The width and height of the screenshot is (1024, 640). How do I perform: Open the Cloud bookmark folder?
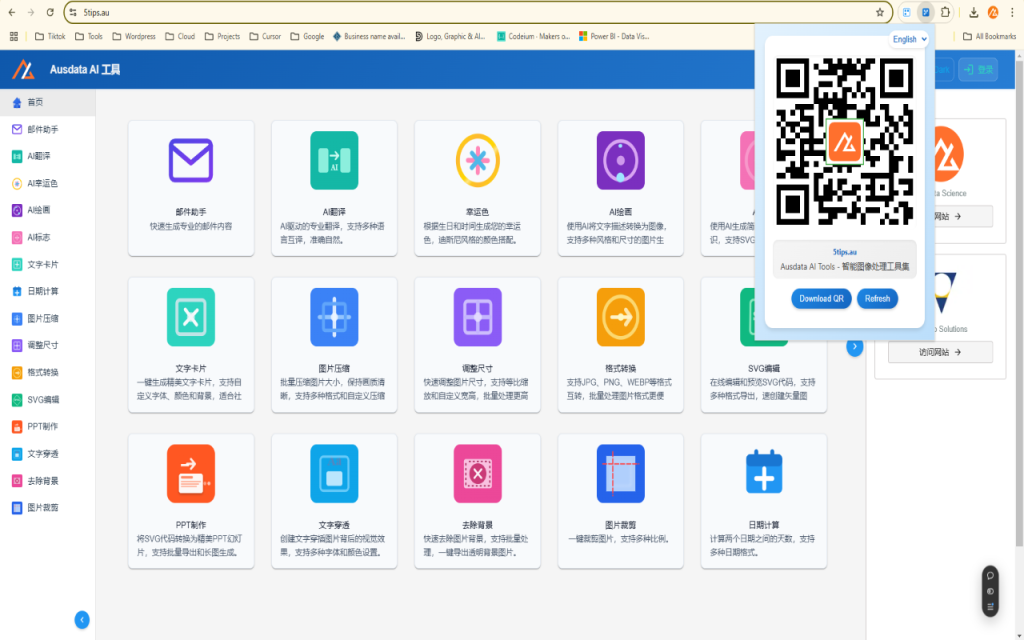pyautogui.click(x=180, y=37)
